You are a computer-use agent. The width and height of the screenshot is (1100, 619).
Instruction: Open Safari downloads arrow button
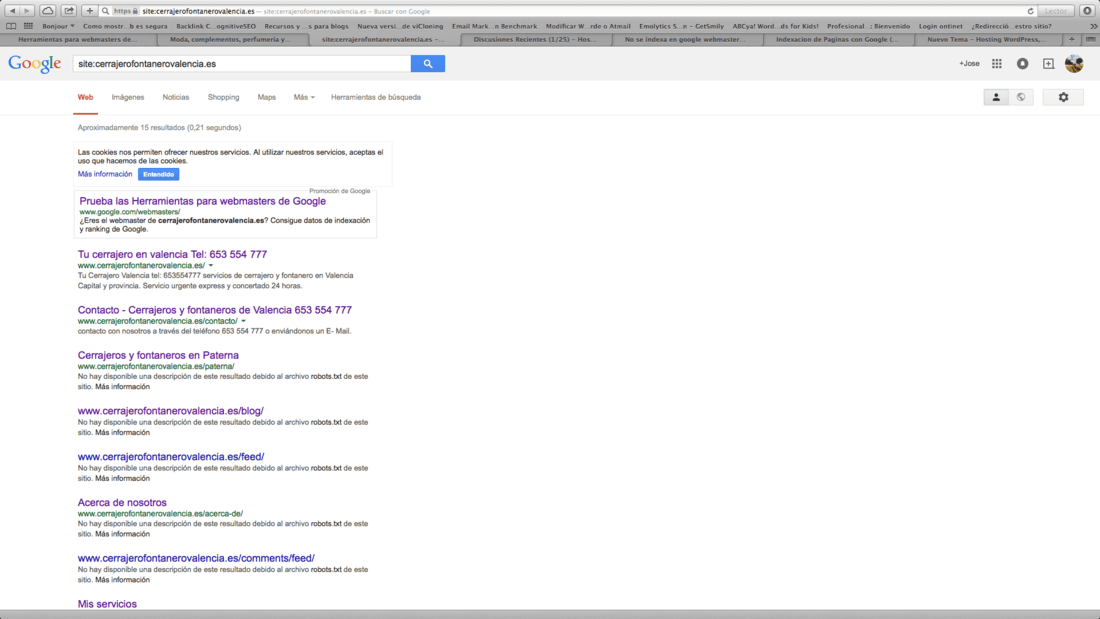(1088, 11)
